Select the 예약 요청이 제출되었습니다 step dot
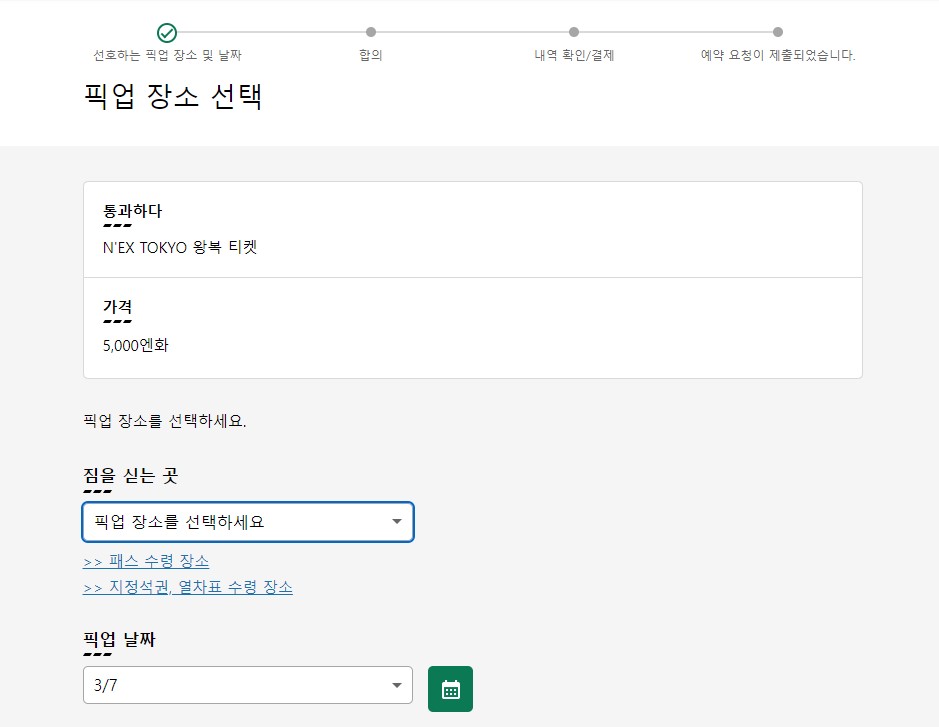Viewport: 939px width, 727px height. click(777, 32)
